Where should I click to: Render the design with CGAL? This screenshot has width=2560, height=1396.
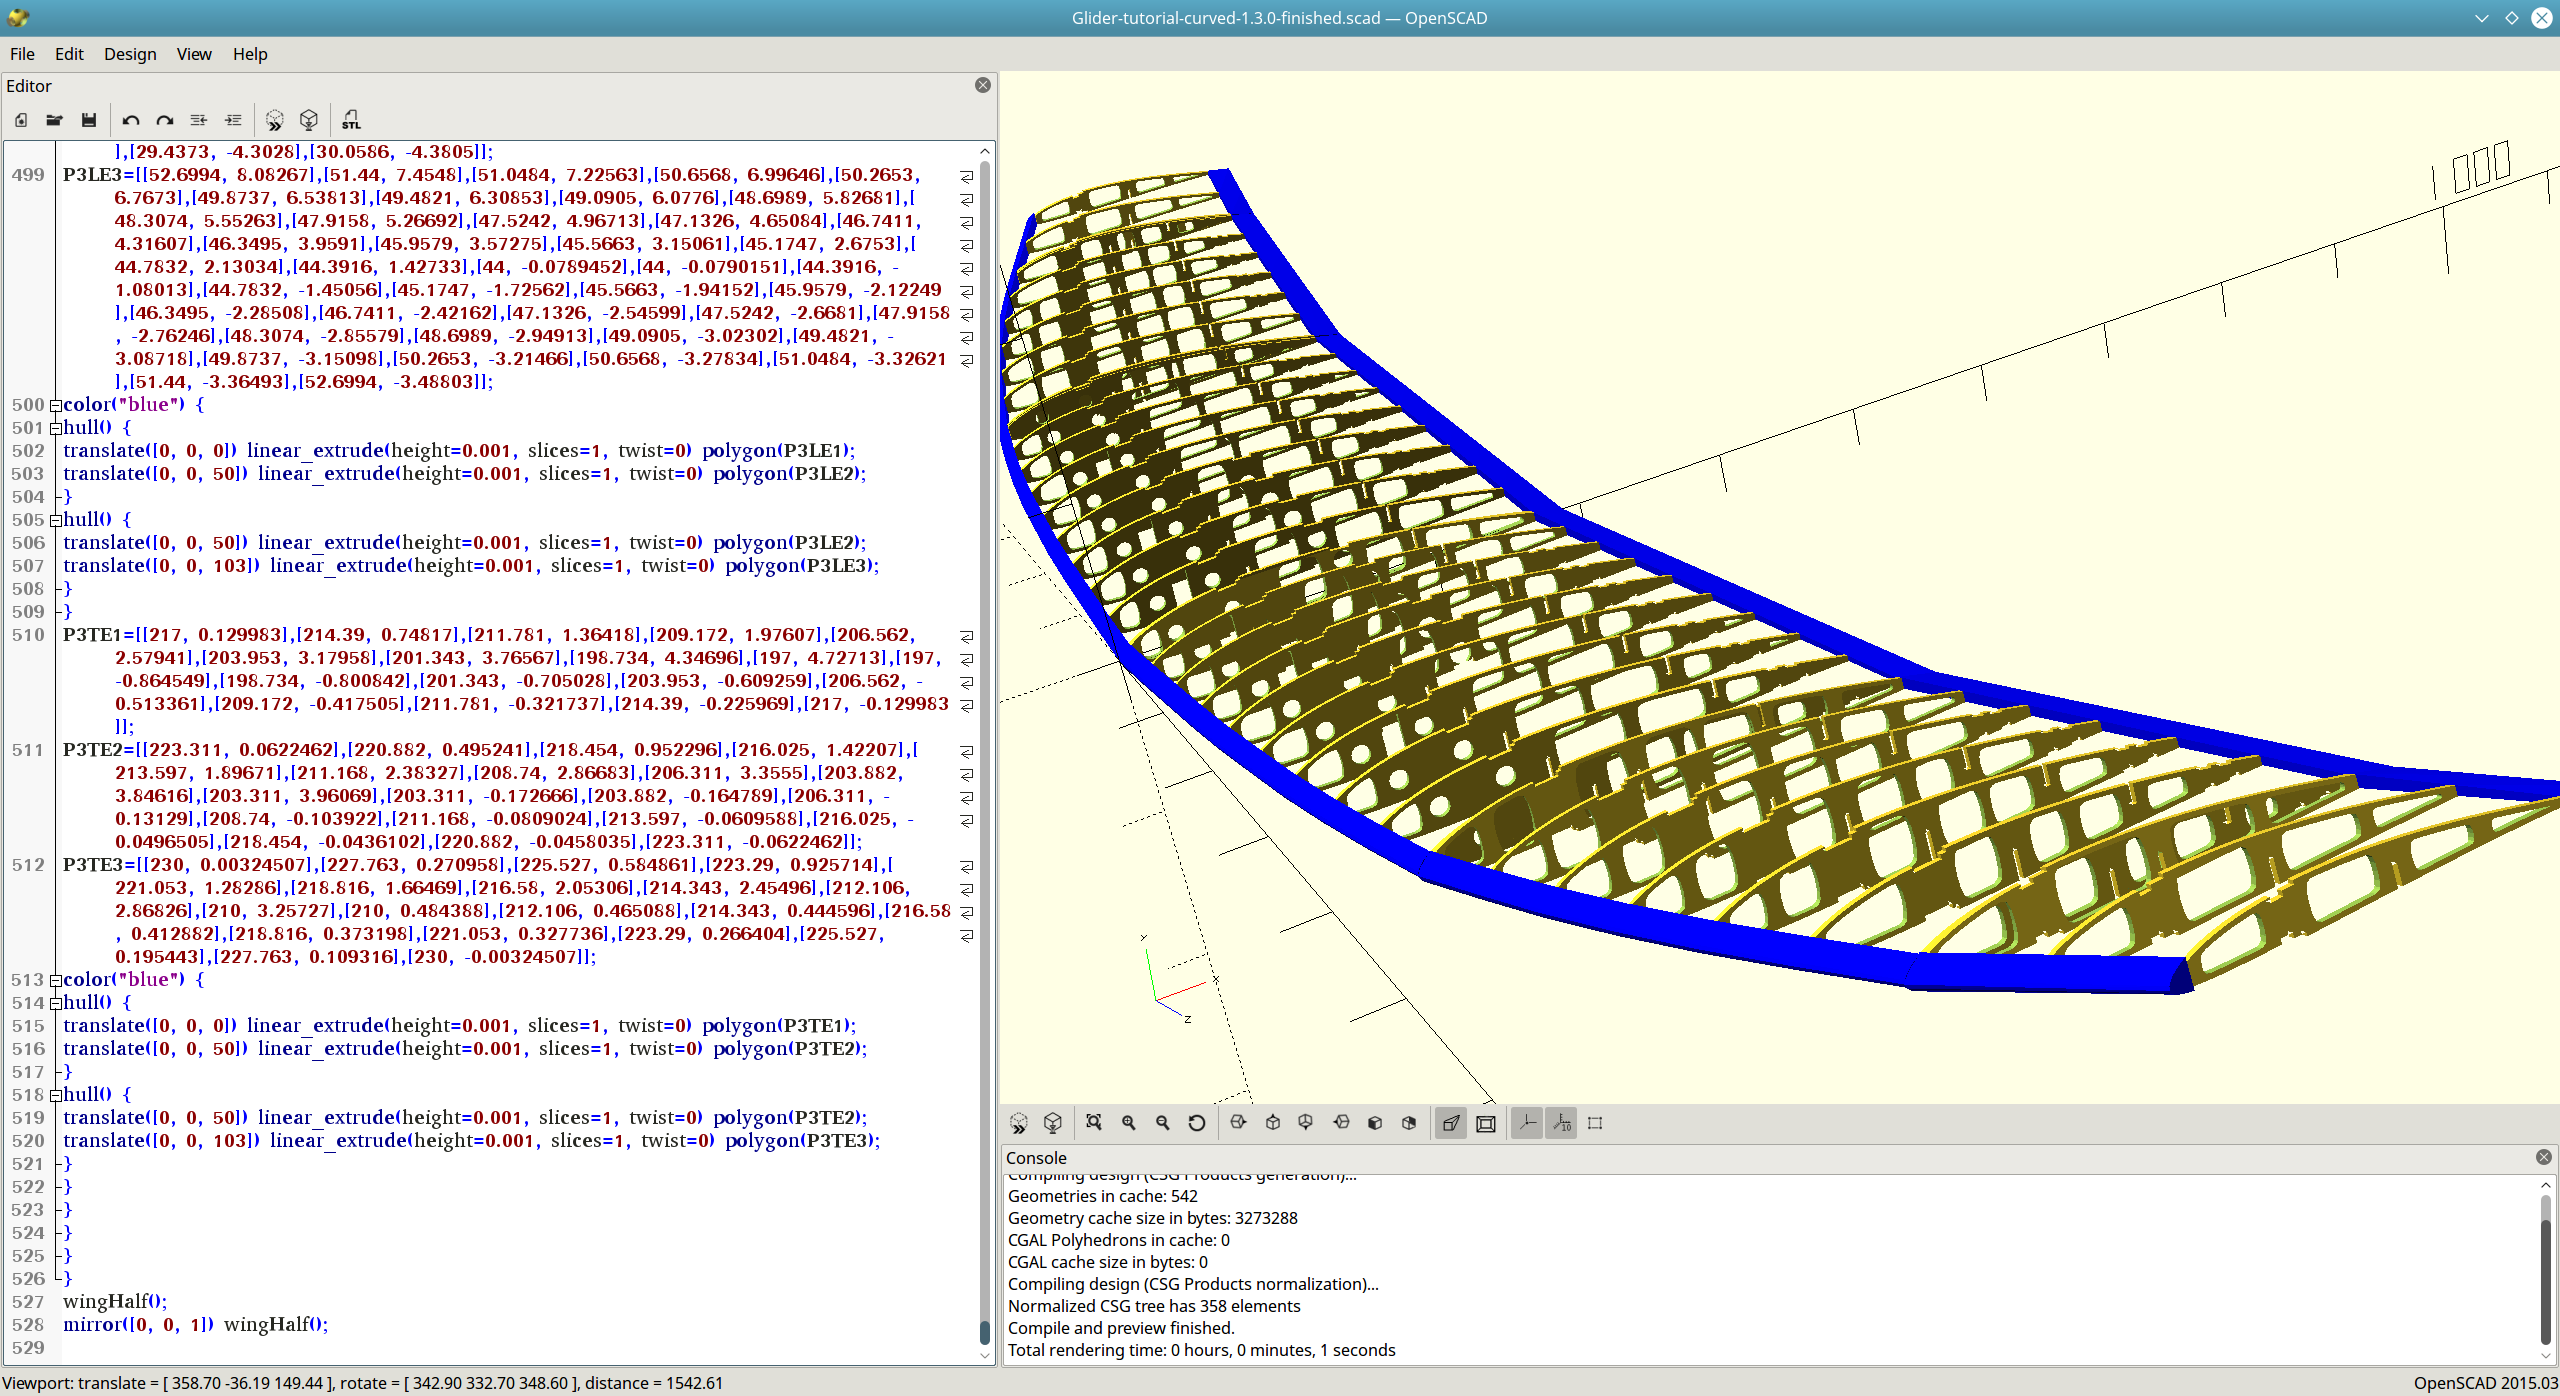tap(1052, 1123)
